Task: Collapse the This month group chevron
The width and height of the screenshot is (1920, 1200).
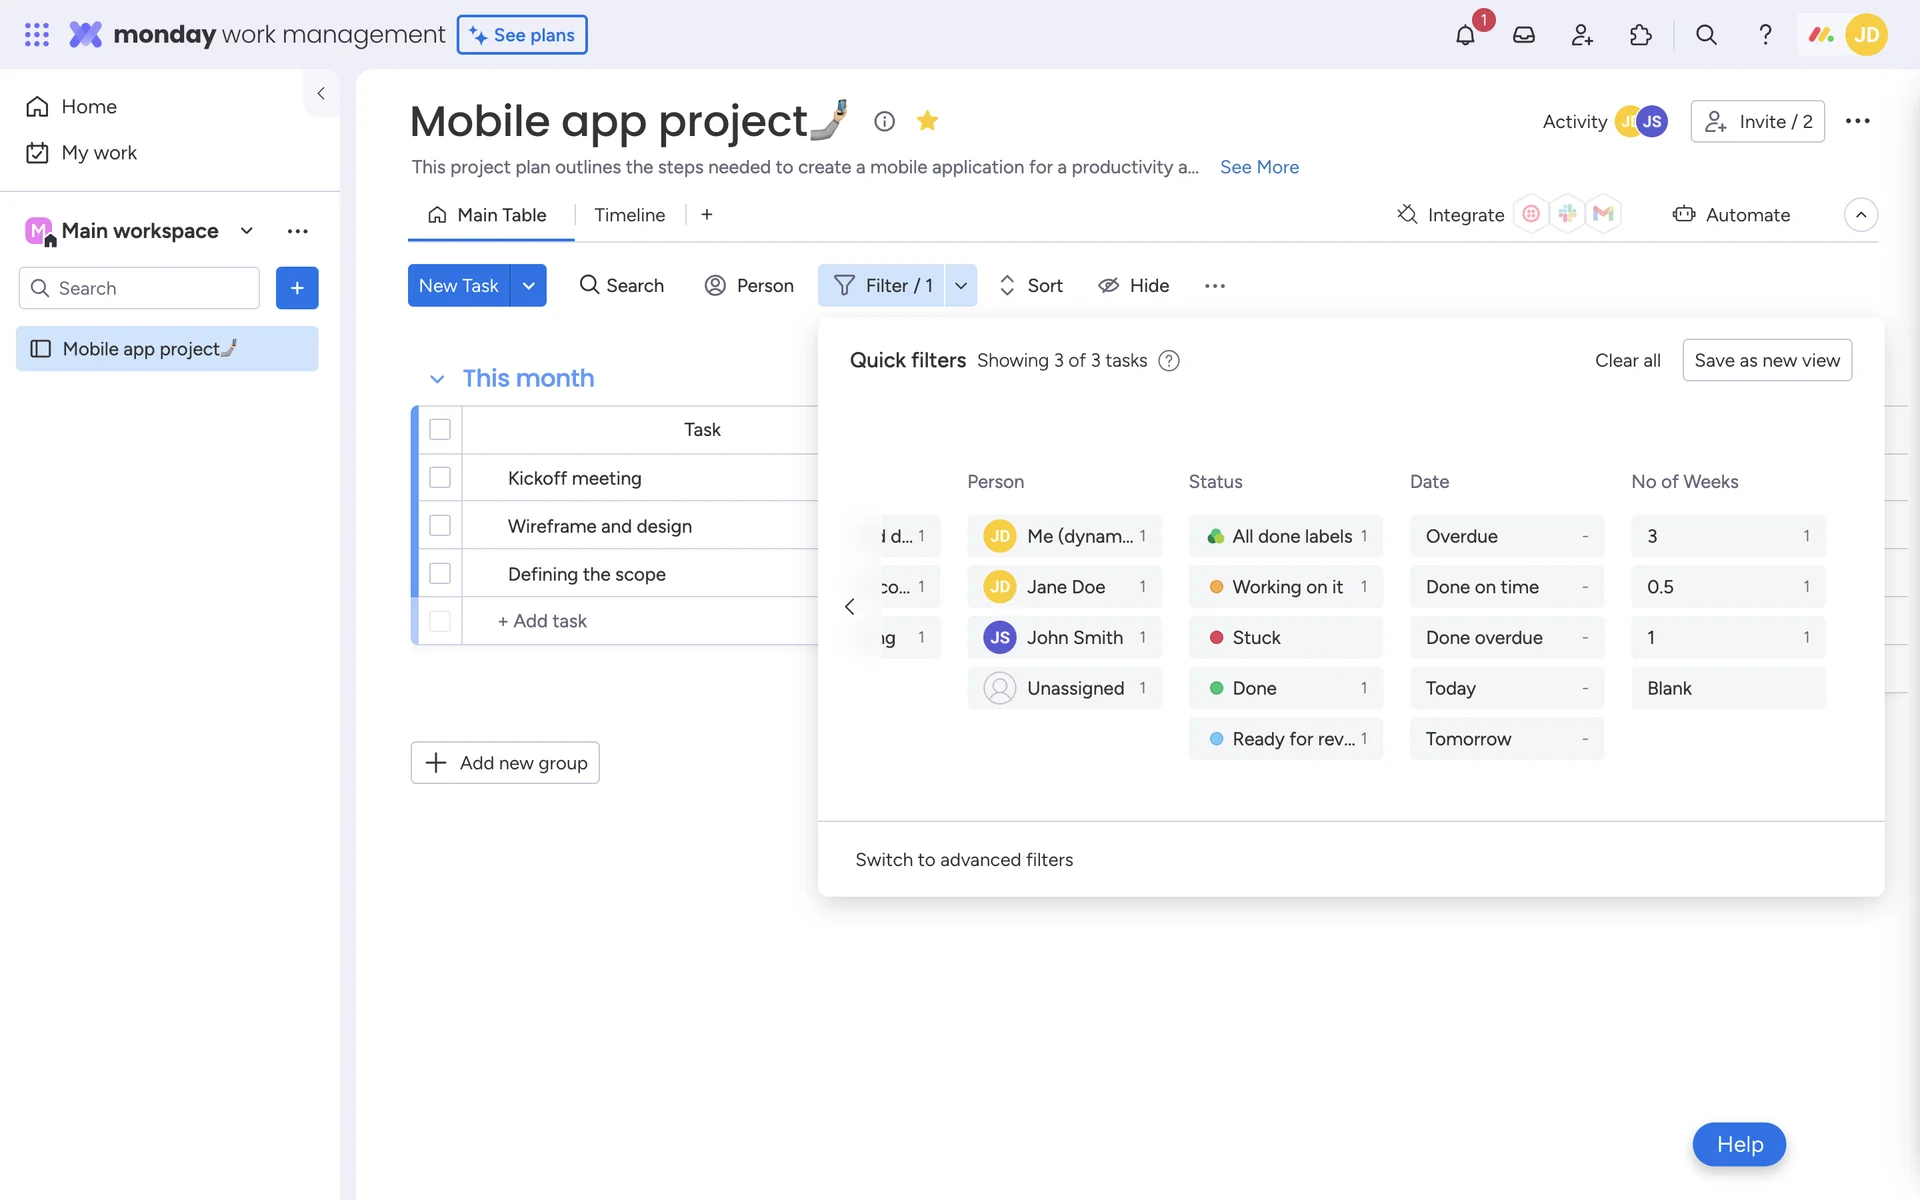Action: (x=436, y=379)
